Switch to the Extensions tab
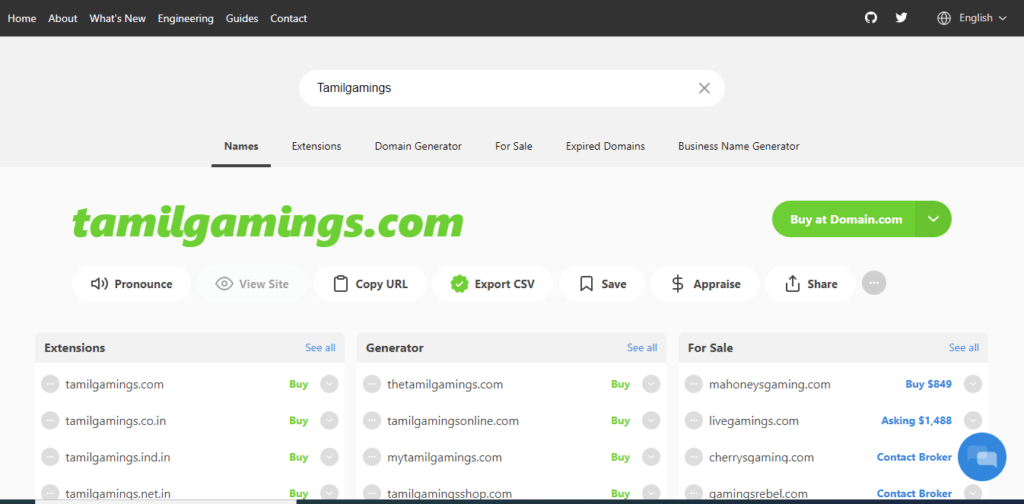 pyautogui.click(x=316, y=146)
